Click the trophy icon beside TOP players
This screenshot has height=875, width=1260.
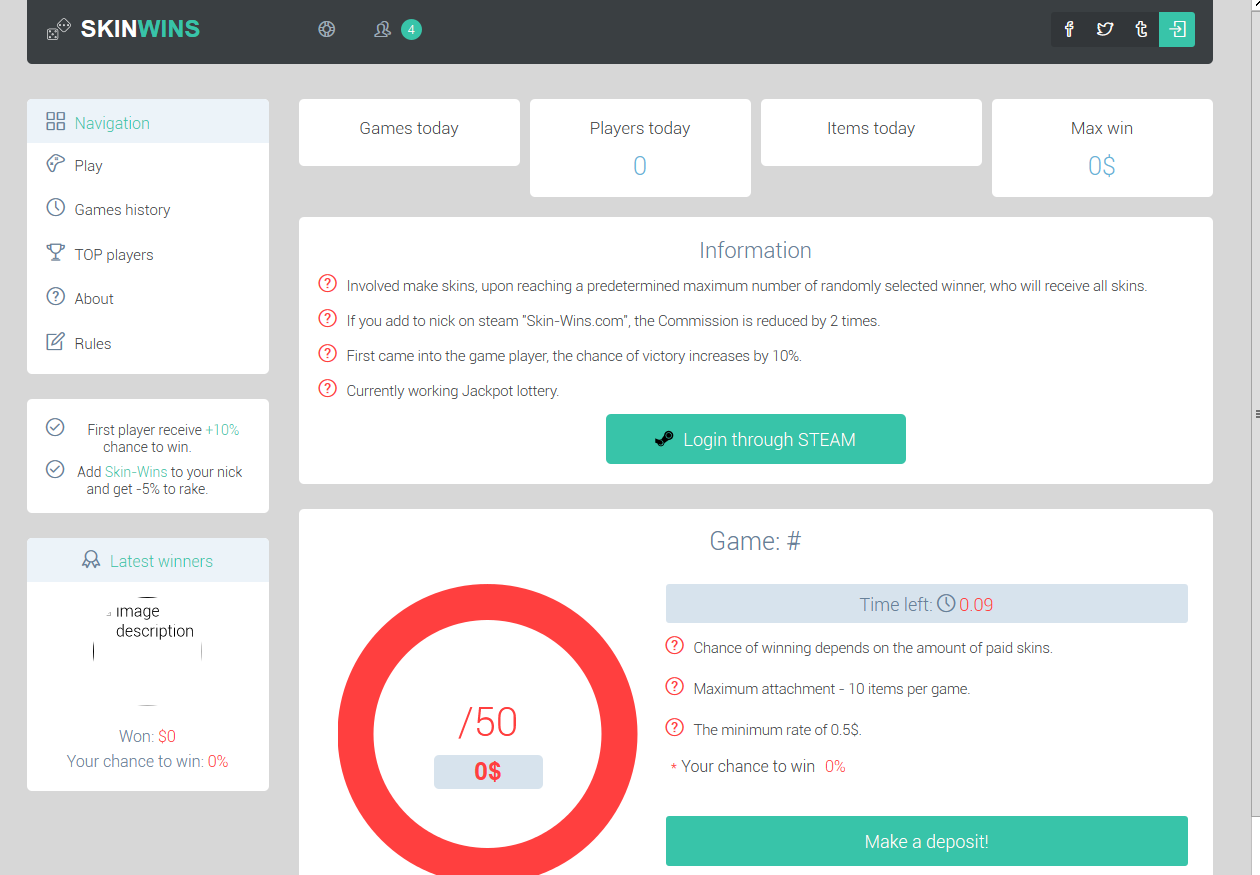[x=56, y=253]
